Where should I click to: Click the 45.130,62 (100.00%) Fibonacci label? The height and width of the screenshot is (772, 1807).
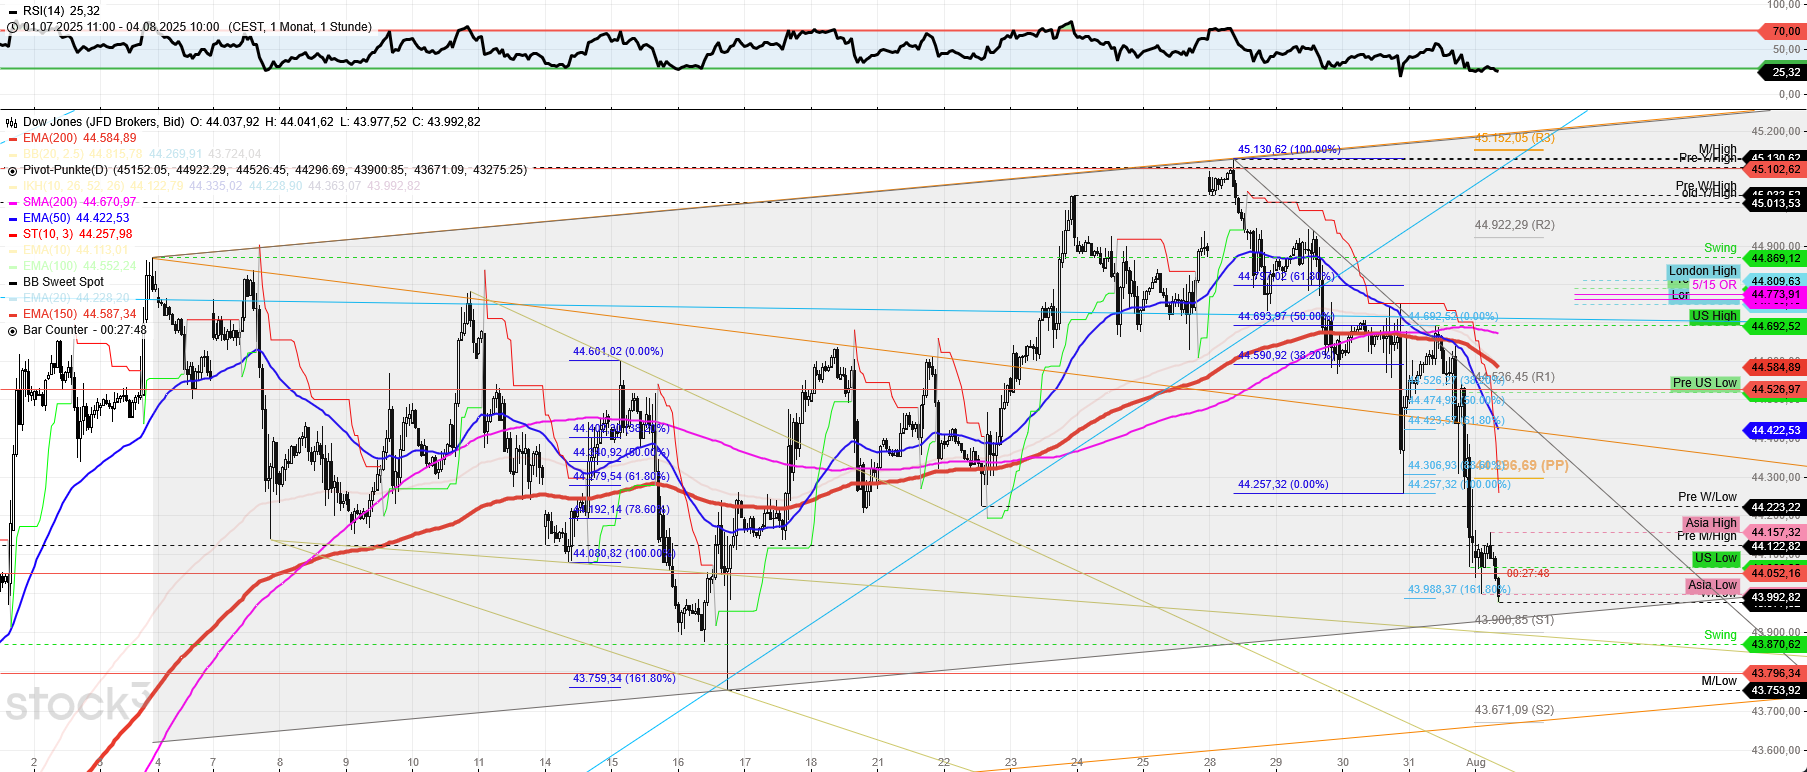coord(1288,150)
